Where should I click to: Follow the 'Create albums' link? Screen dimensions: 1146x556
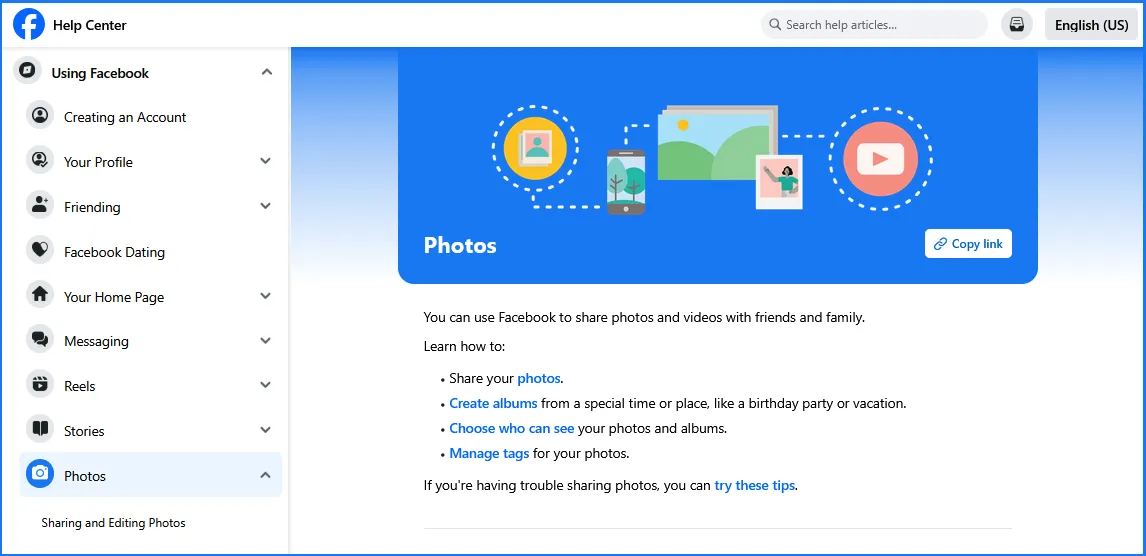click(493, 403)
